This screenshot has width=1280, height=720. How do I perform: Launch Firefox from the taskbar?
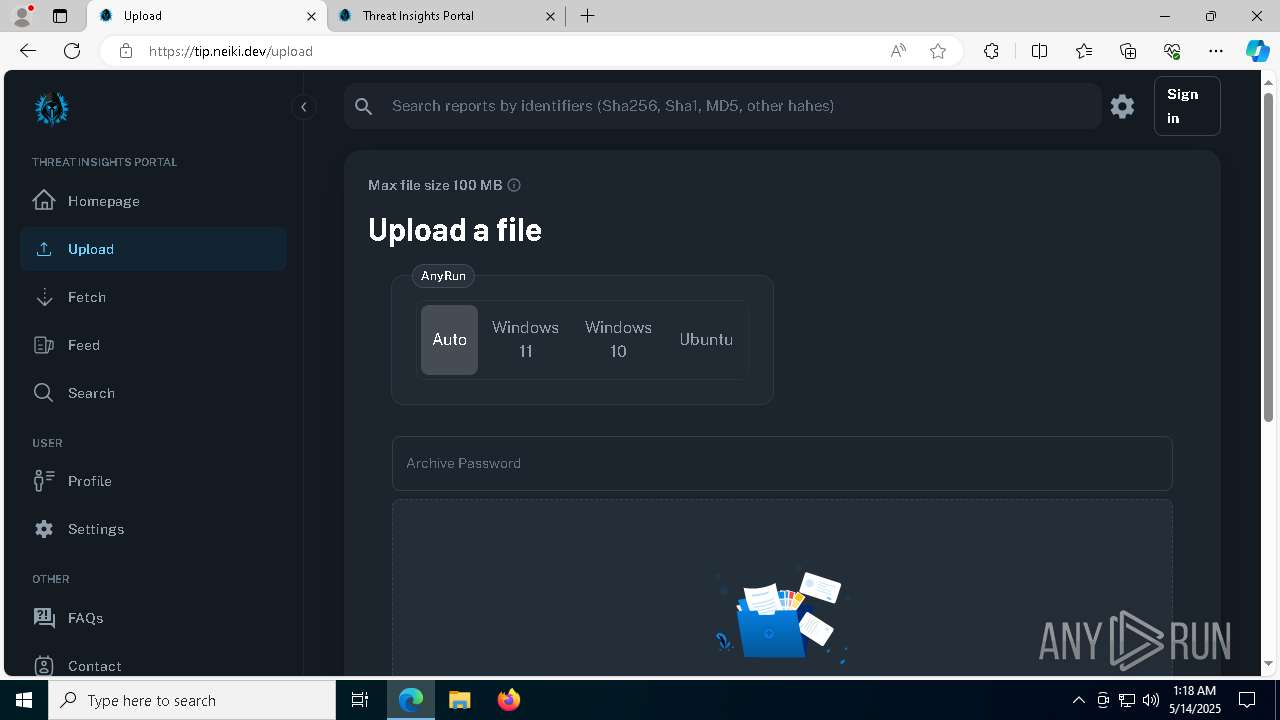click(509, 700)
